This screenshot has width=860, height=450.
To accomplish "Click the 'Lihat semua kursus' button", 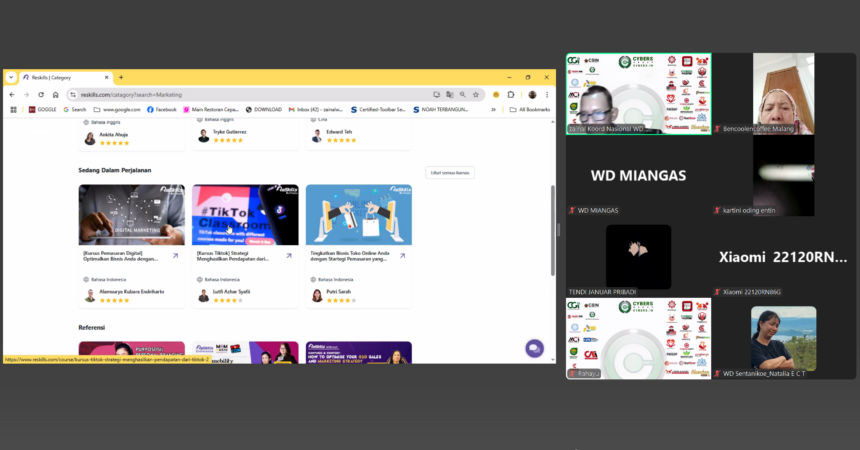I will point(450,173).
